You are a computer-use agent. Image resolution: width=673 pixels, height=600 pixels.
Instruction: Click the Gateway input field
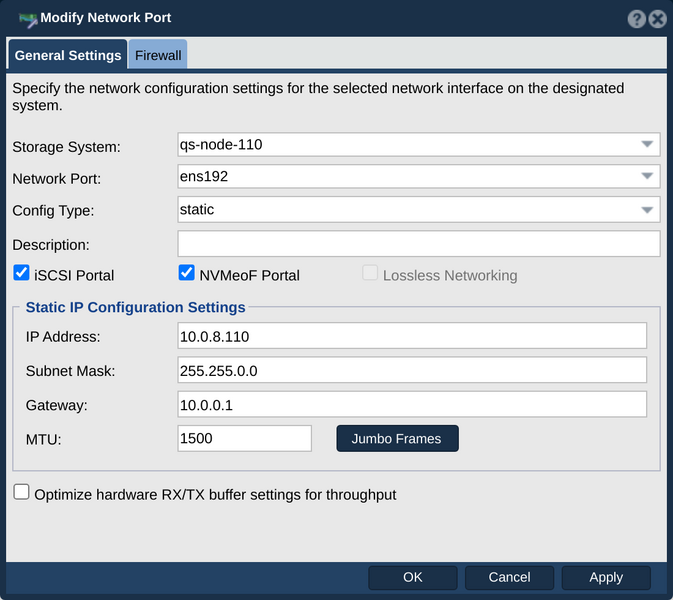click(x=412, y=404)
